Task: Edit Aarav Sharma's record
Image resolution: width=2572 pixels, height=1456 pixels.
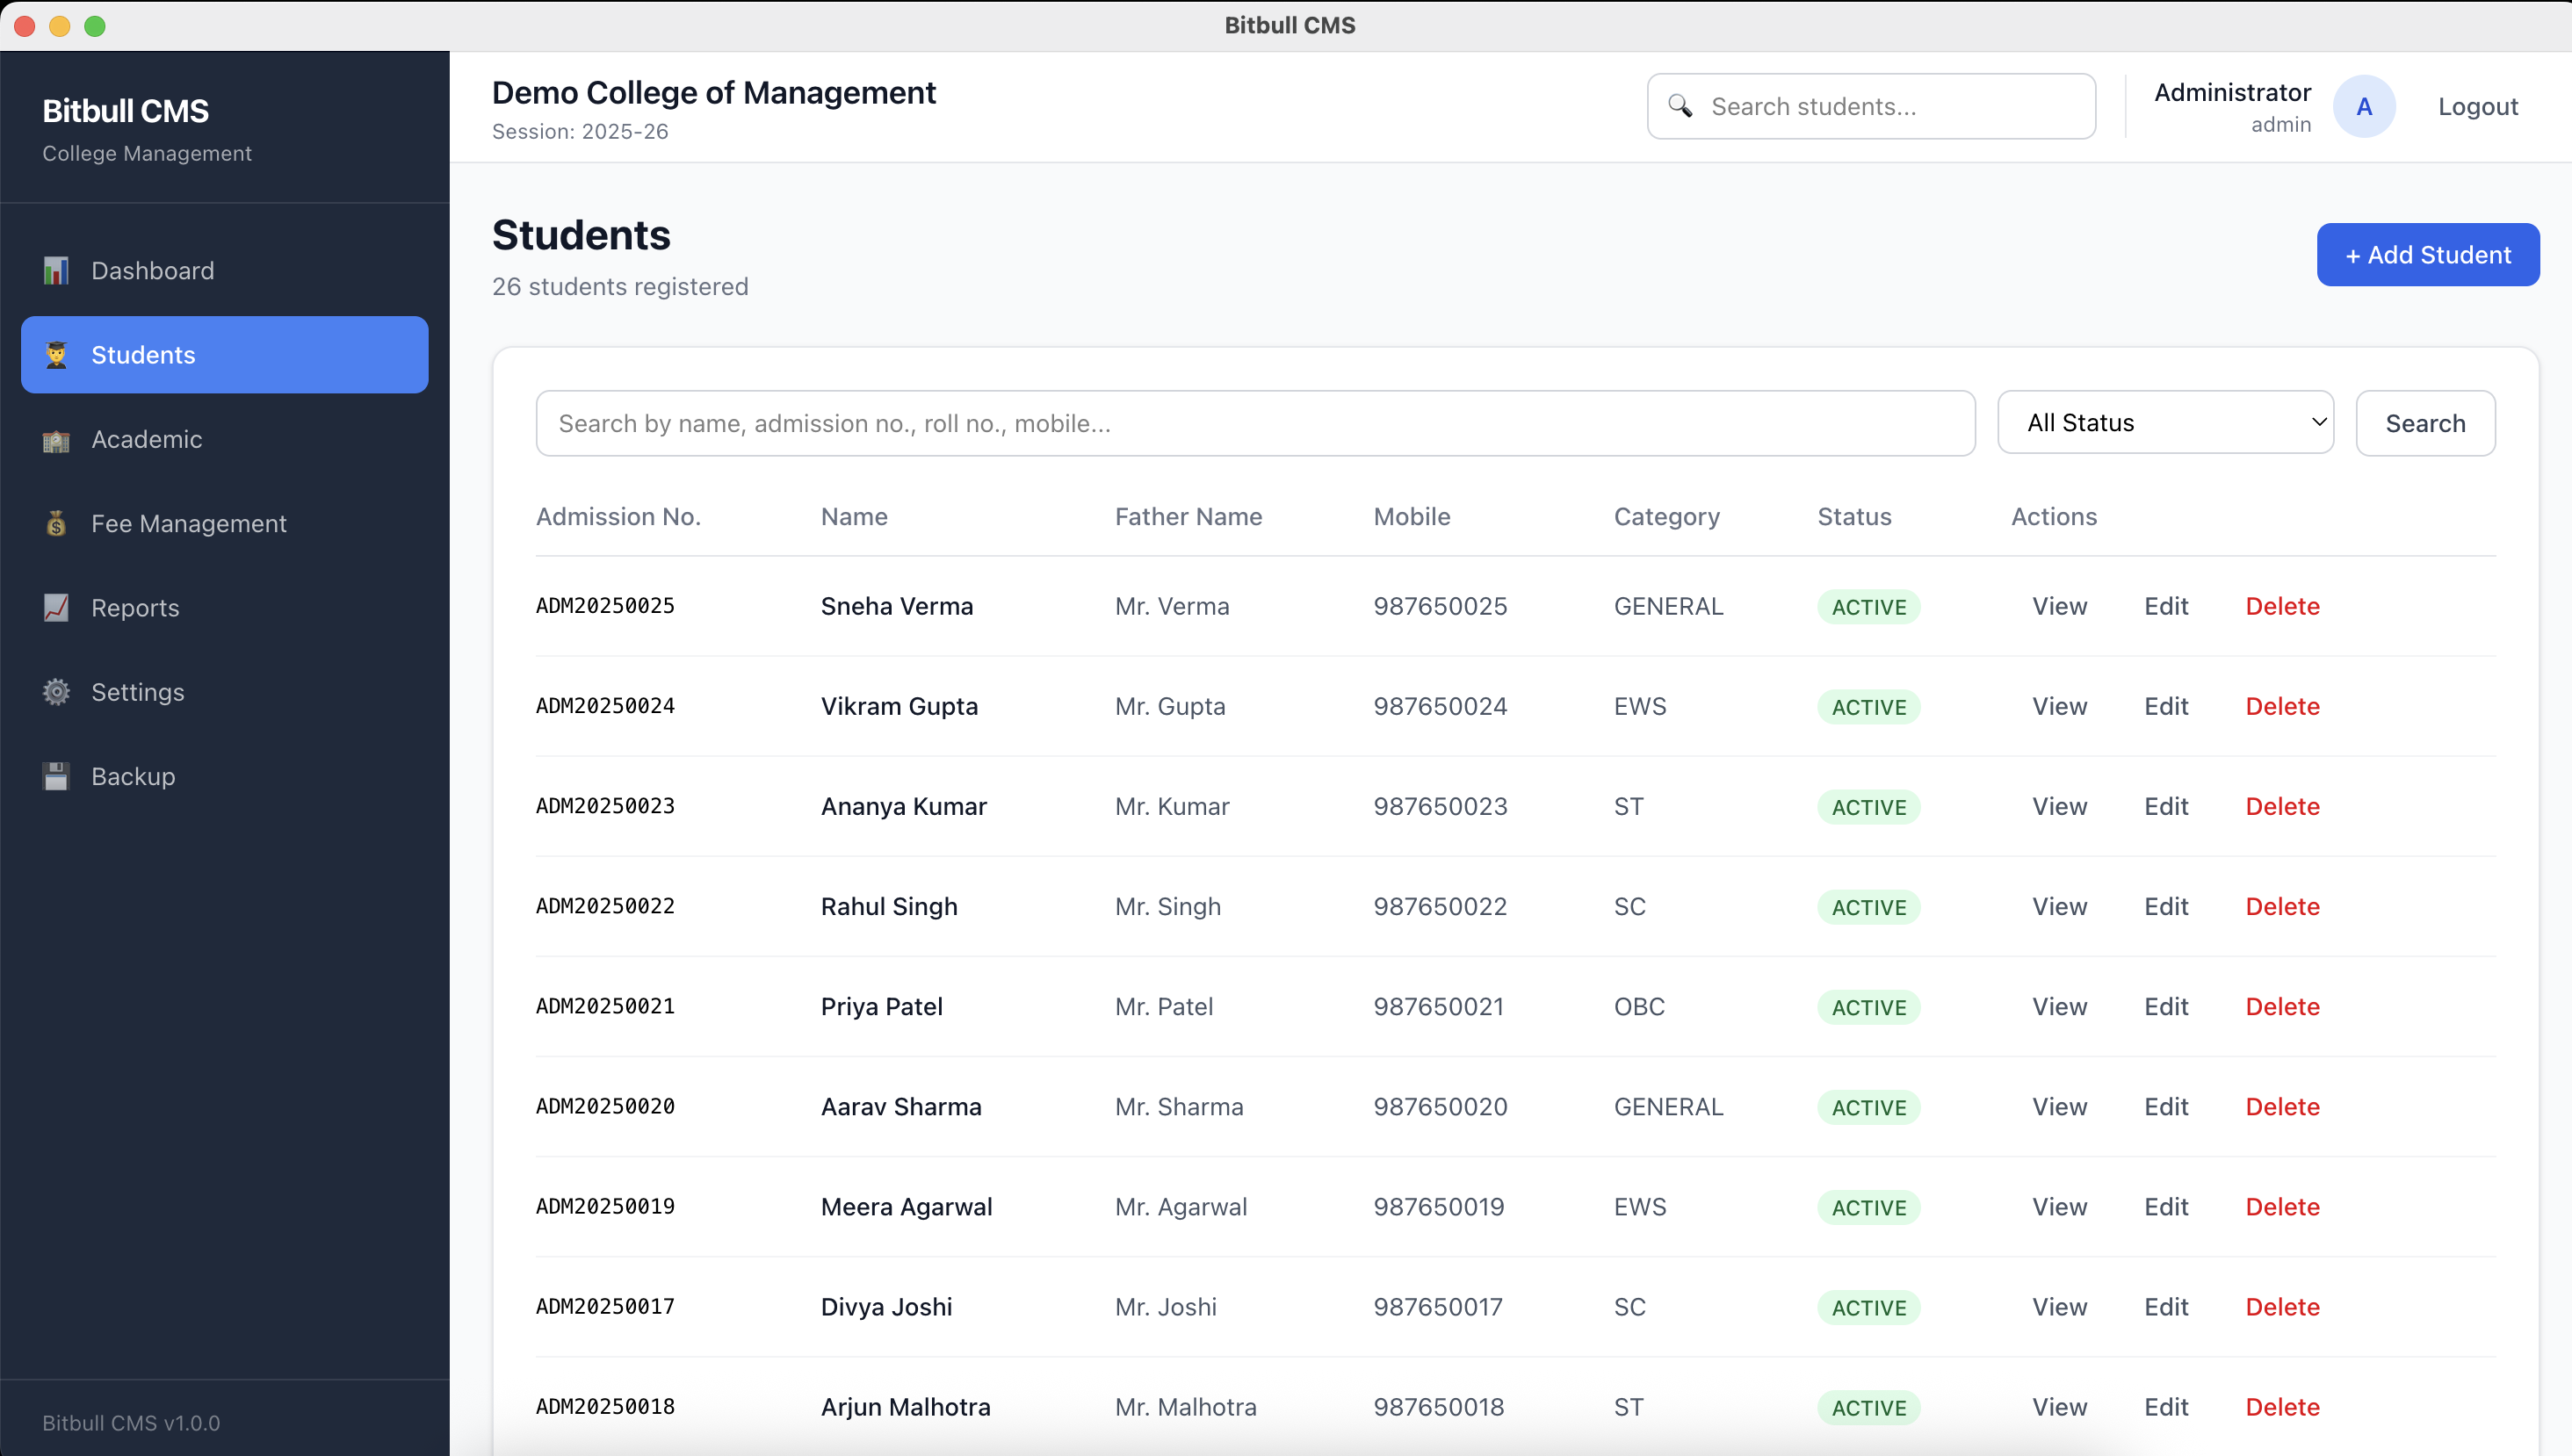Action: point(2166,1107)
